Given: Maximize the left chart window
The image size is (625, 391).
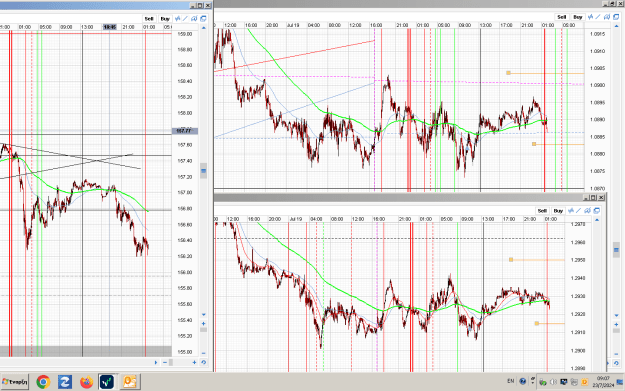Looking at the screenshot, I should (x=200, y=6).
